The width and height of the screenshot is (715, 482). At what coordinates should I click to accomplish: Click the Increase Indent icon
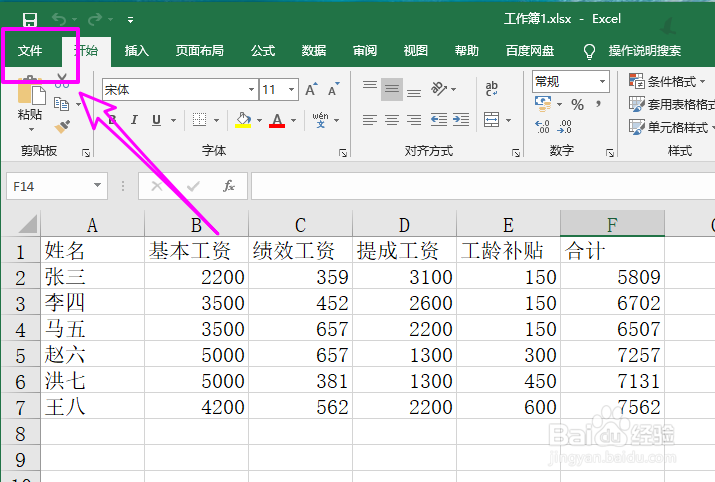461,120
